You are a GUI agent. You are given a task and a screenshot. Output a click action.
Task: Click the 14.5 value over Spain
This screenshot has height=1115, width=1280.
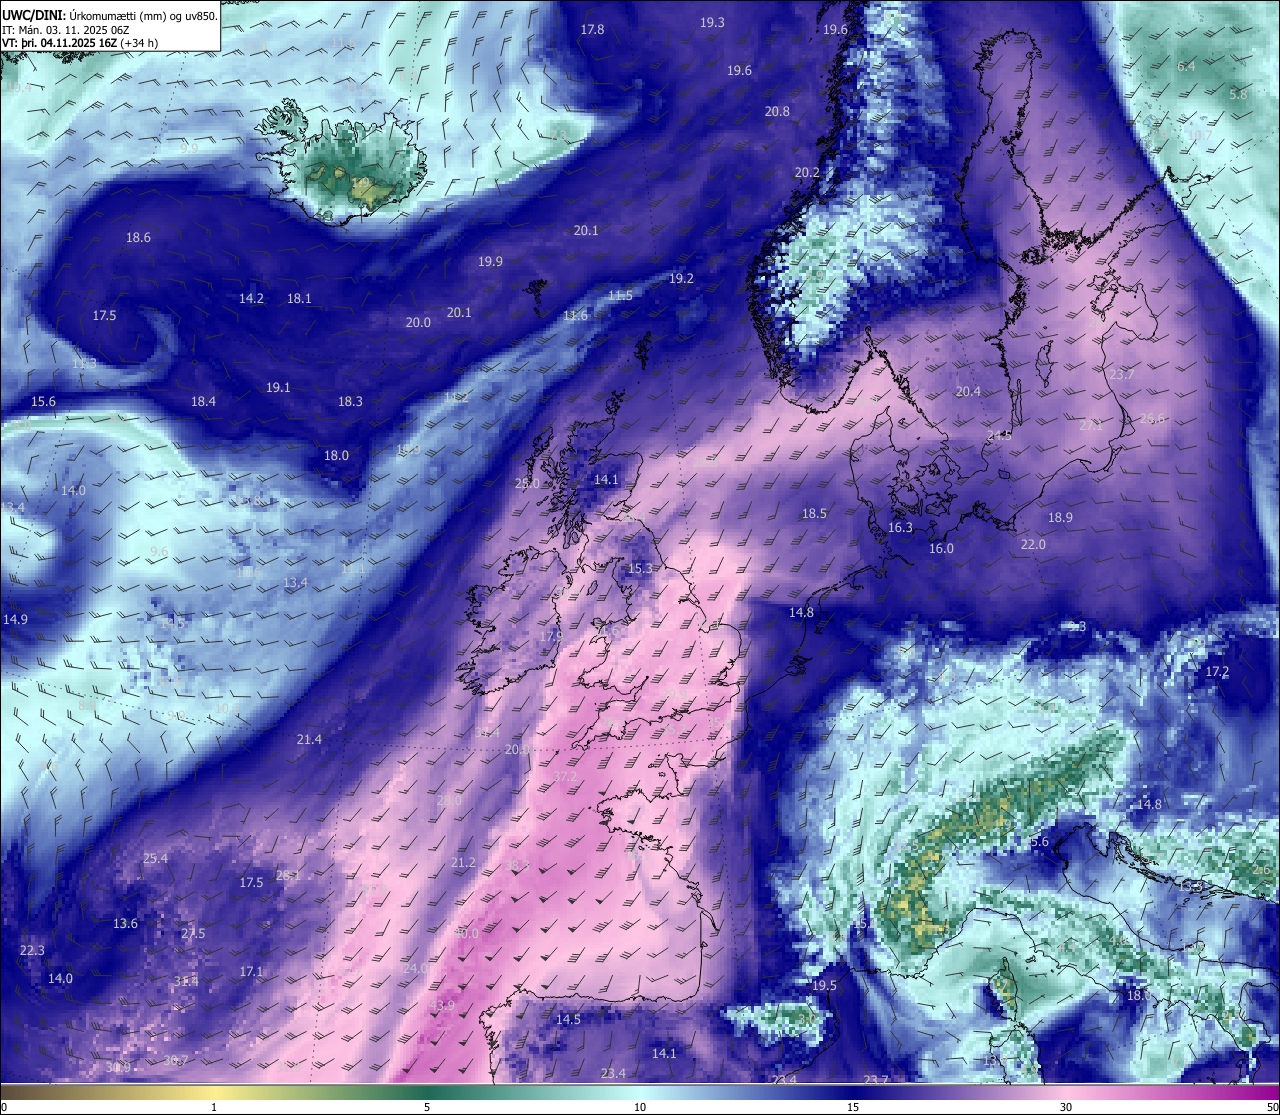[568, 1020]
